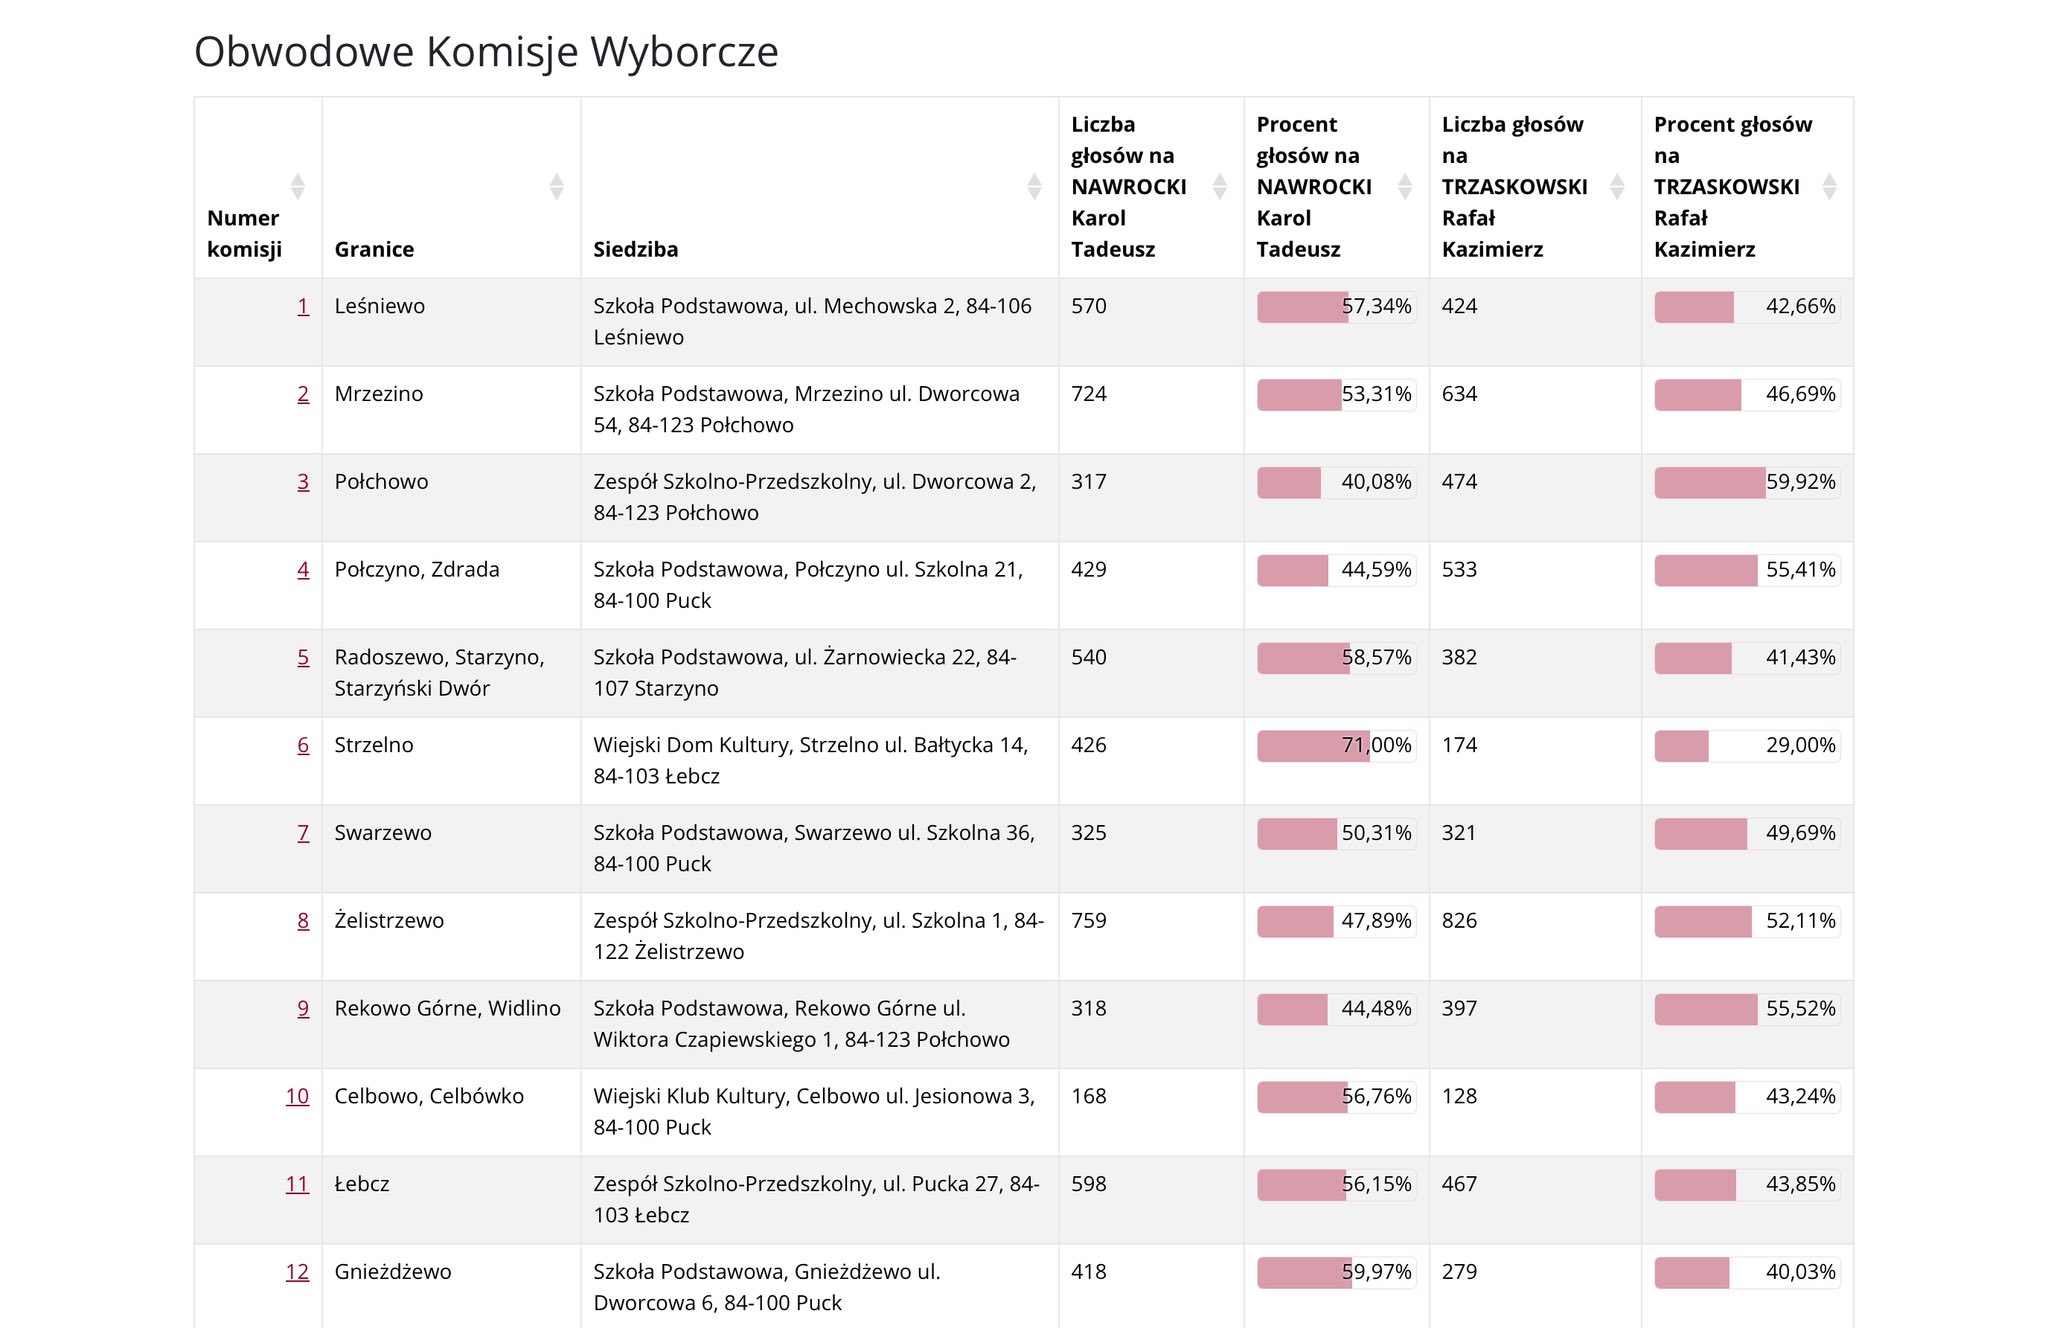Open commission 8 Żelistrzewo details
Image resolution: width=2048 pixels, height=1328 pixels.
(x=303, y=921)
